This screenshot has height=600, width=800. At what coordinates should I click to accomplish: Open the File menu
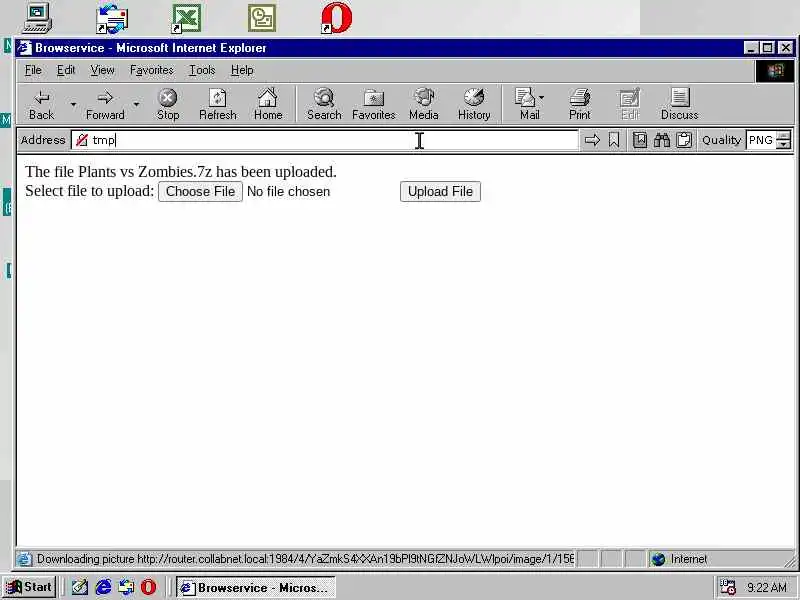point(33,70)
